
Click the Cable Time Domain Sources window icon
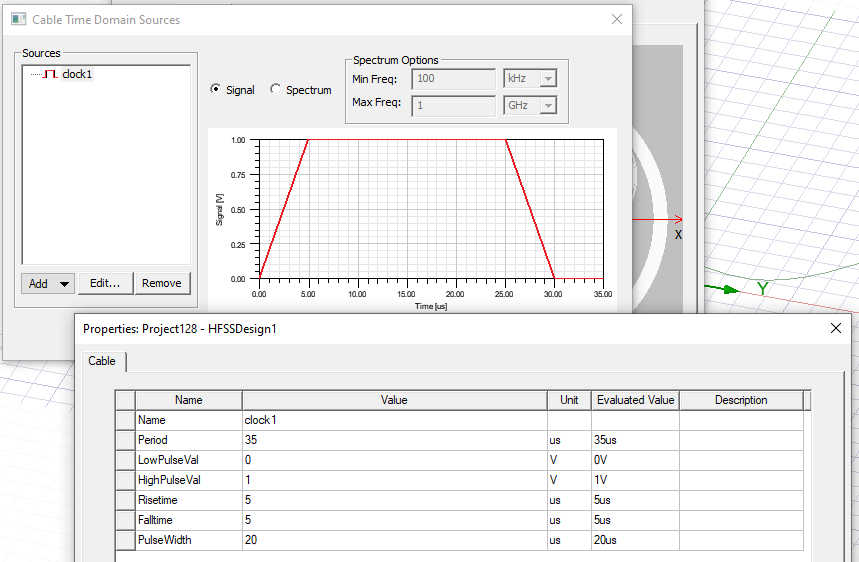pos(18,19)
